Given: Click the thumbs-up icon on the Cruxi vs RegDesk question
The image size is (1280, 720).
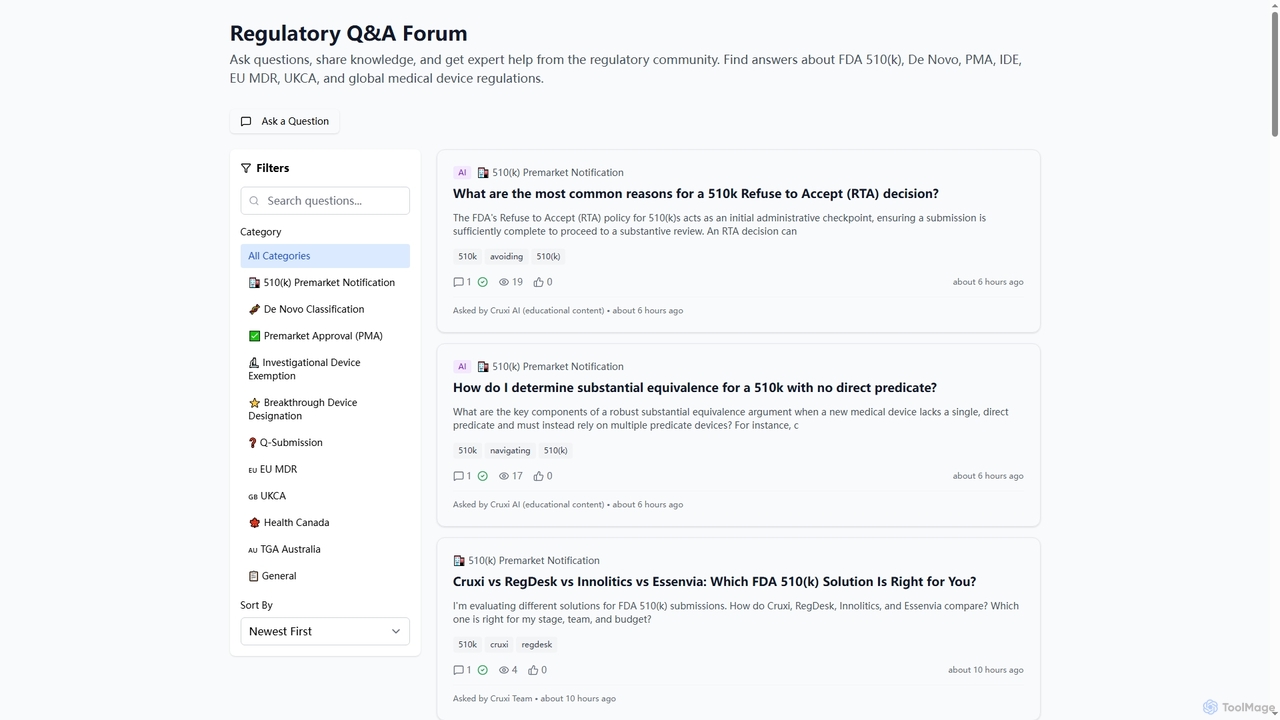Looking at the screenshot, I should (533, 670).
